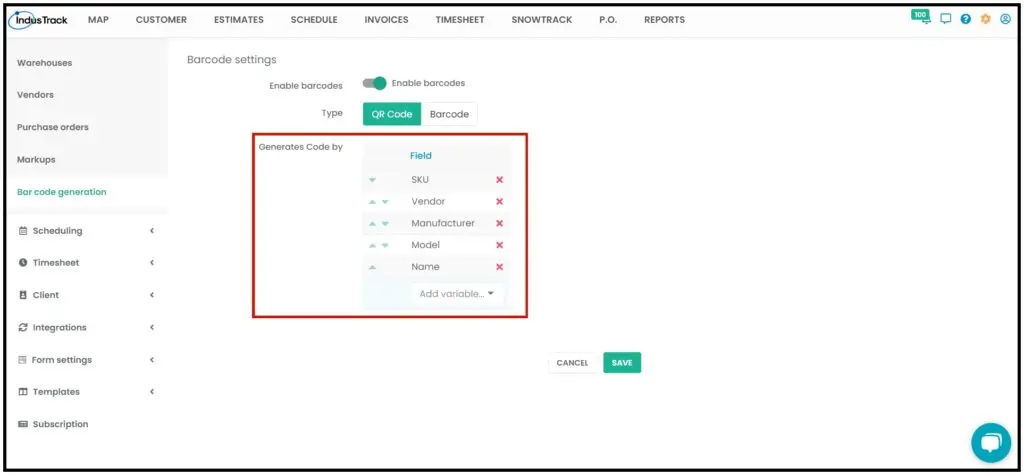Go to Warehouses in sidebar
This screenshot has height=475, width=1024.
click(x=44, y=63)
